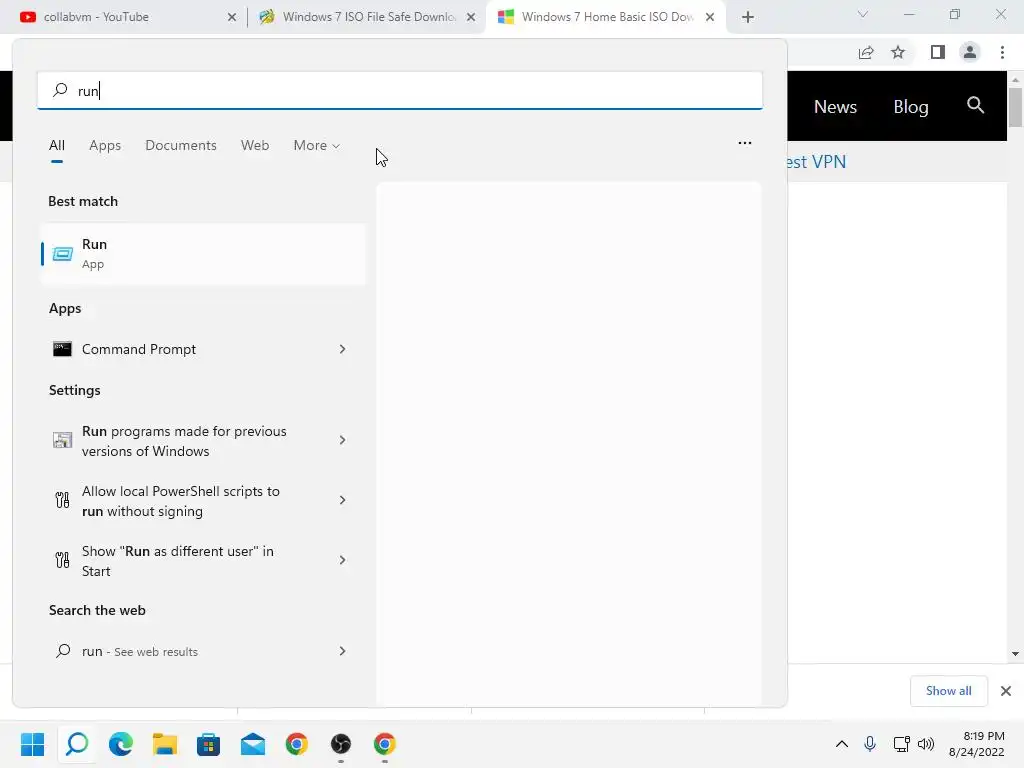The height and width of the screenshot is (768, 1024).
Task: Open Chrome's three-dot menu
Action: 1002,52
